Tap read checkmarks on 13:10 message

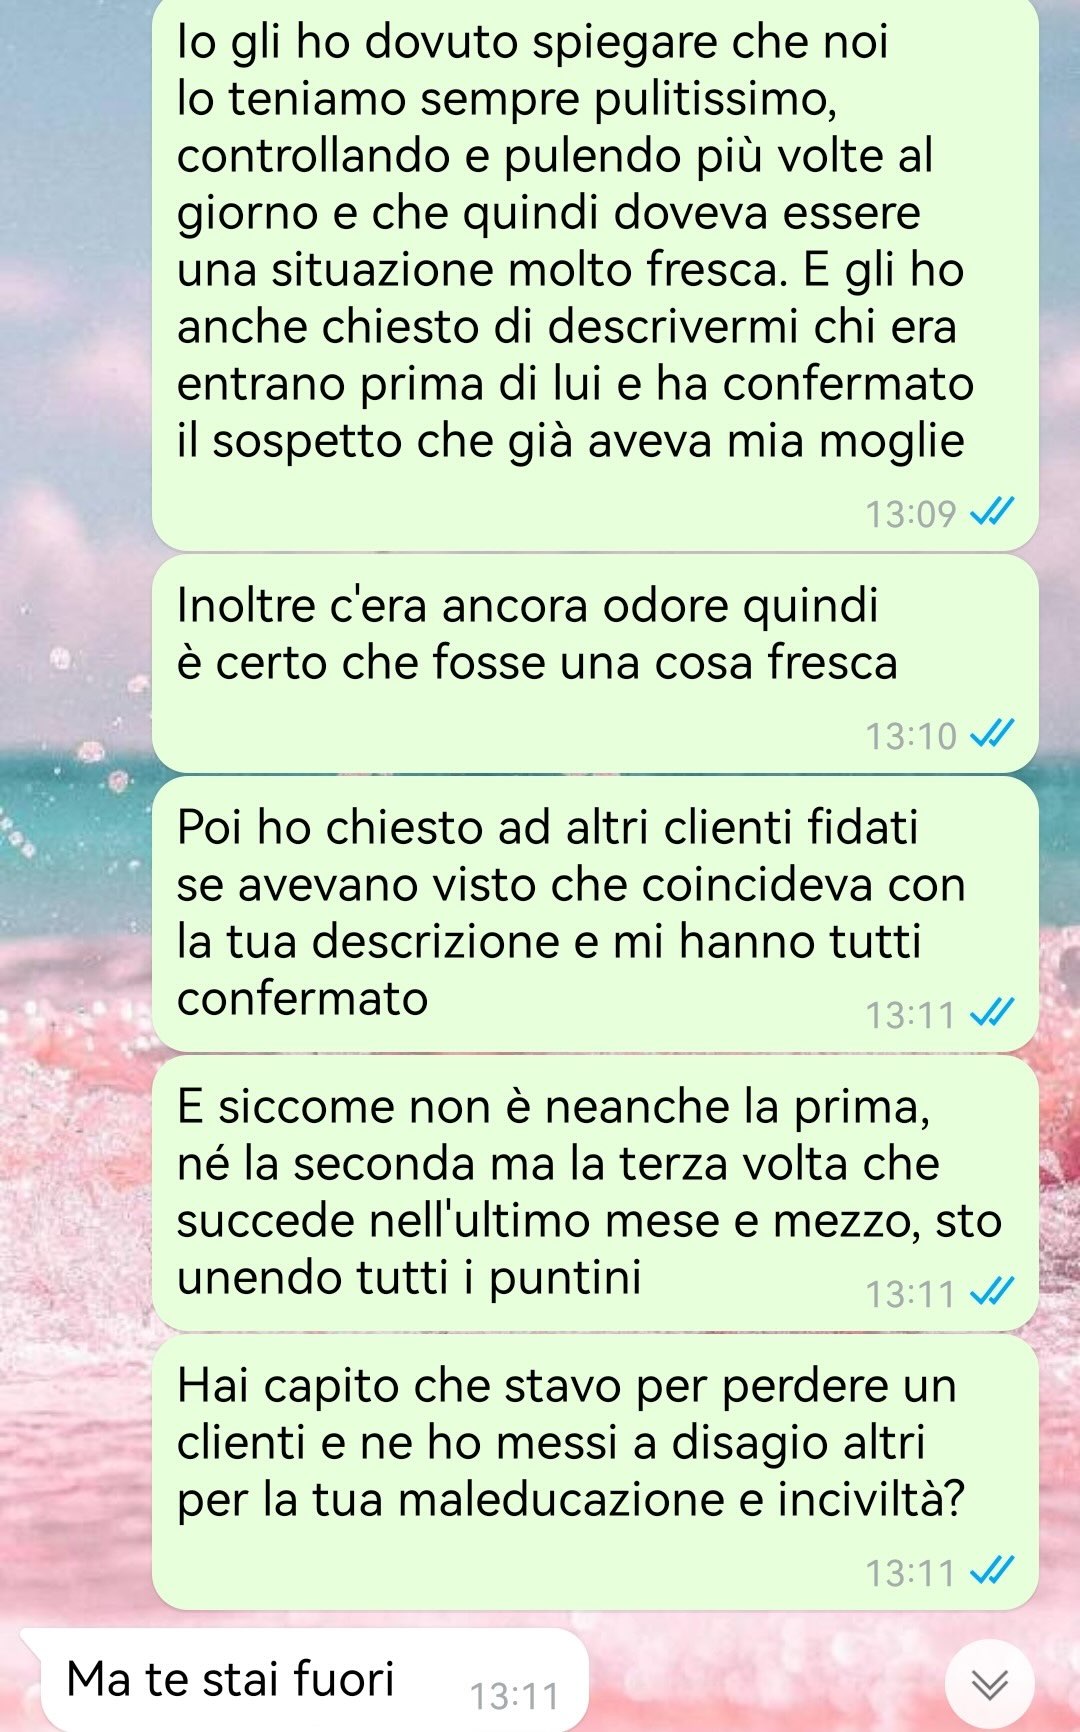point(992,735)
